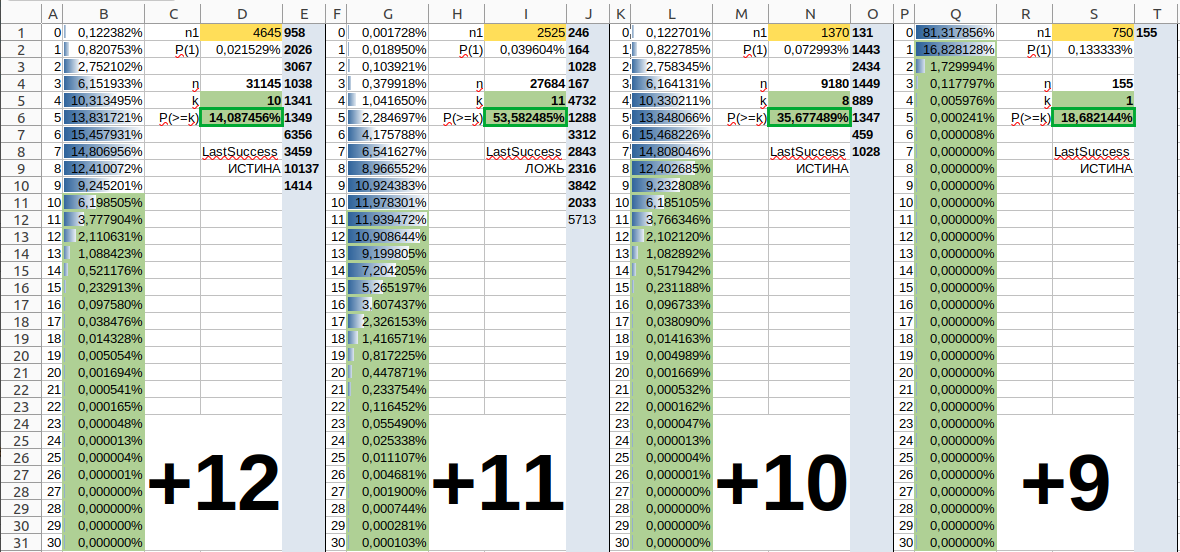
Task: Select column header Q
Action: [x=956, y=14]
